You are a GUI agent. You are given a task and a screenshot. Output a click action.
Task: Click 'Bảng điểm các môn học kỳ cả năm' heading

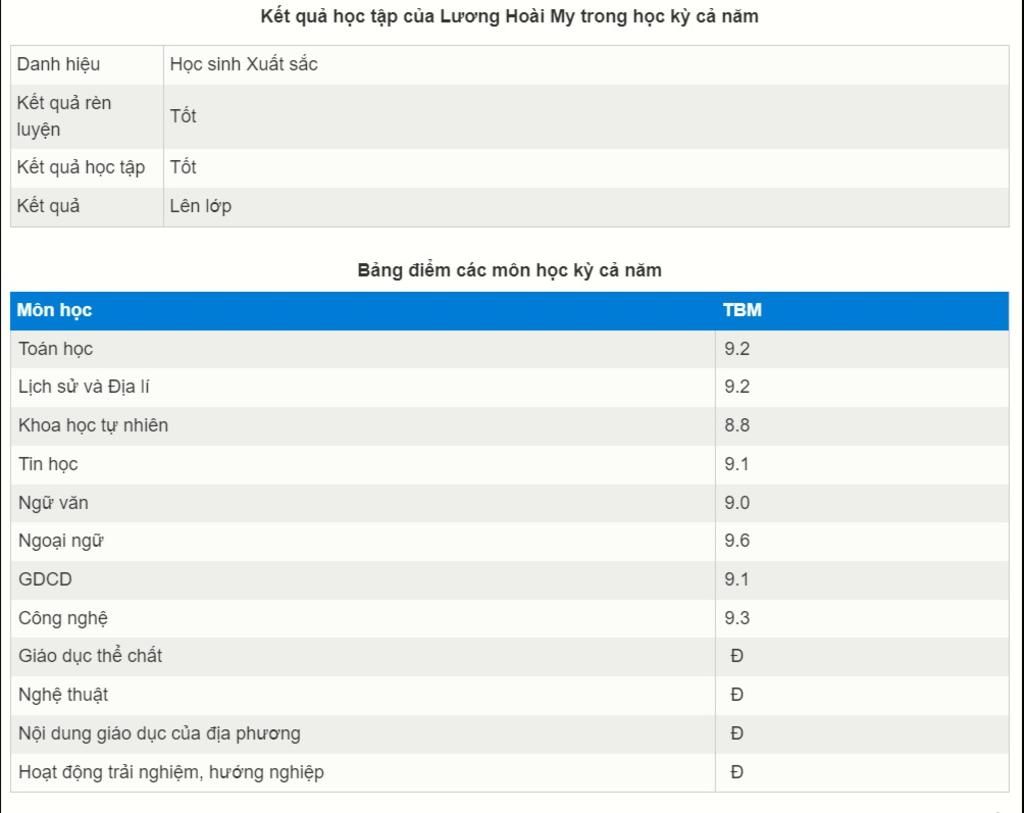509,270
